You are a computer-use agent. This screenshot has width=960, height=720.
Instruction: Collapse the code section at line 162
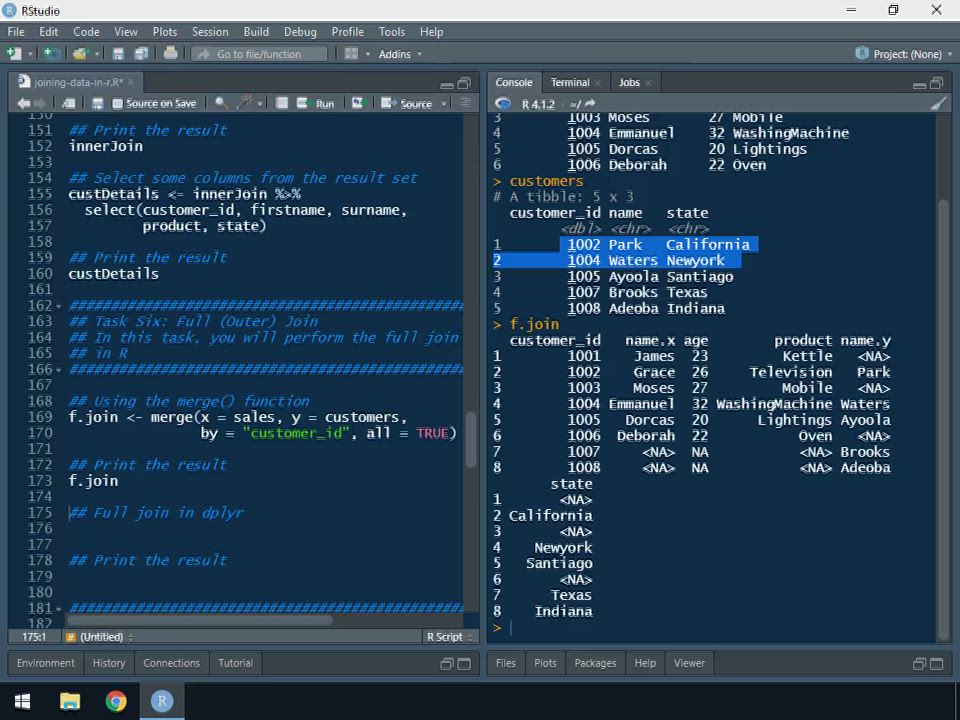[x=60, y=306]
